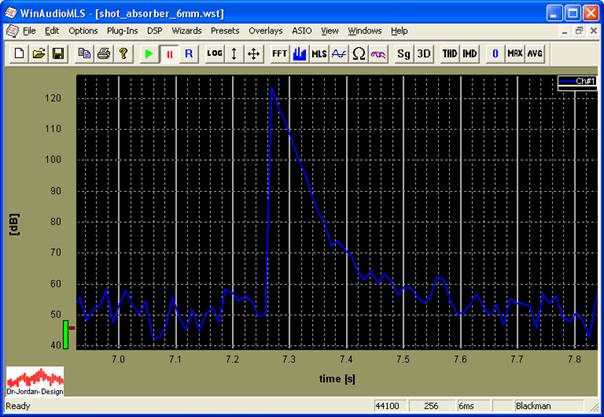Click the Dr-Jordan-Design logo
The height and width of the screenshot is (417, 604).
point(35,381)
